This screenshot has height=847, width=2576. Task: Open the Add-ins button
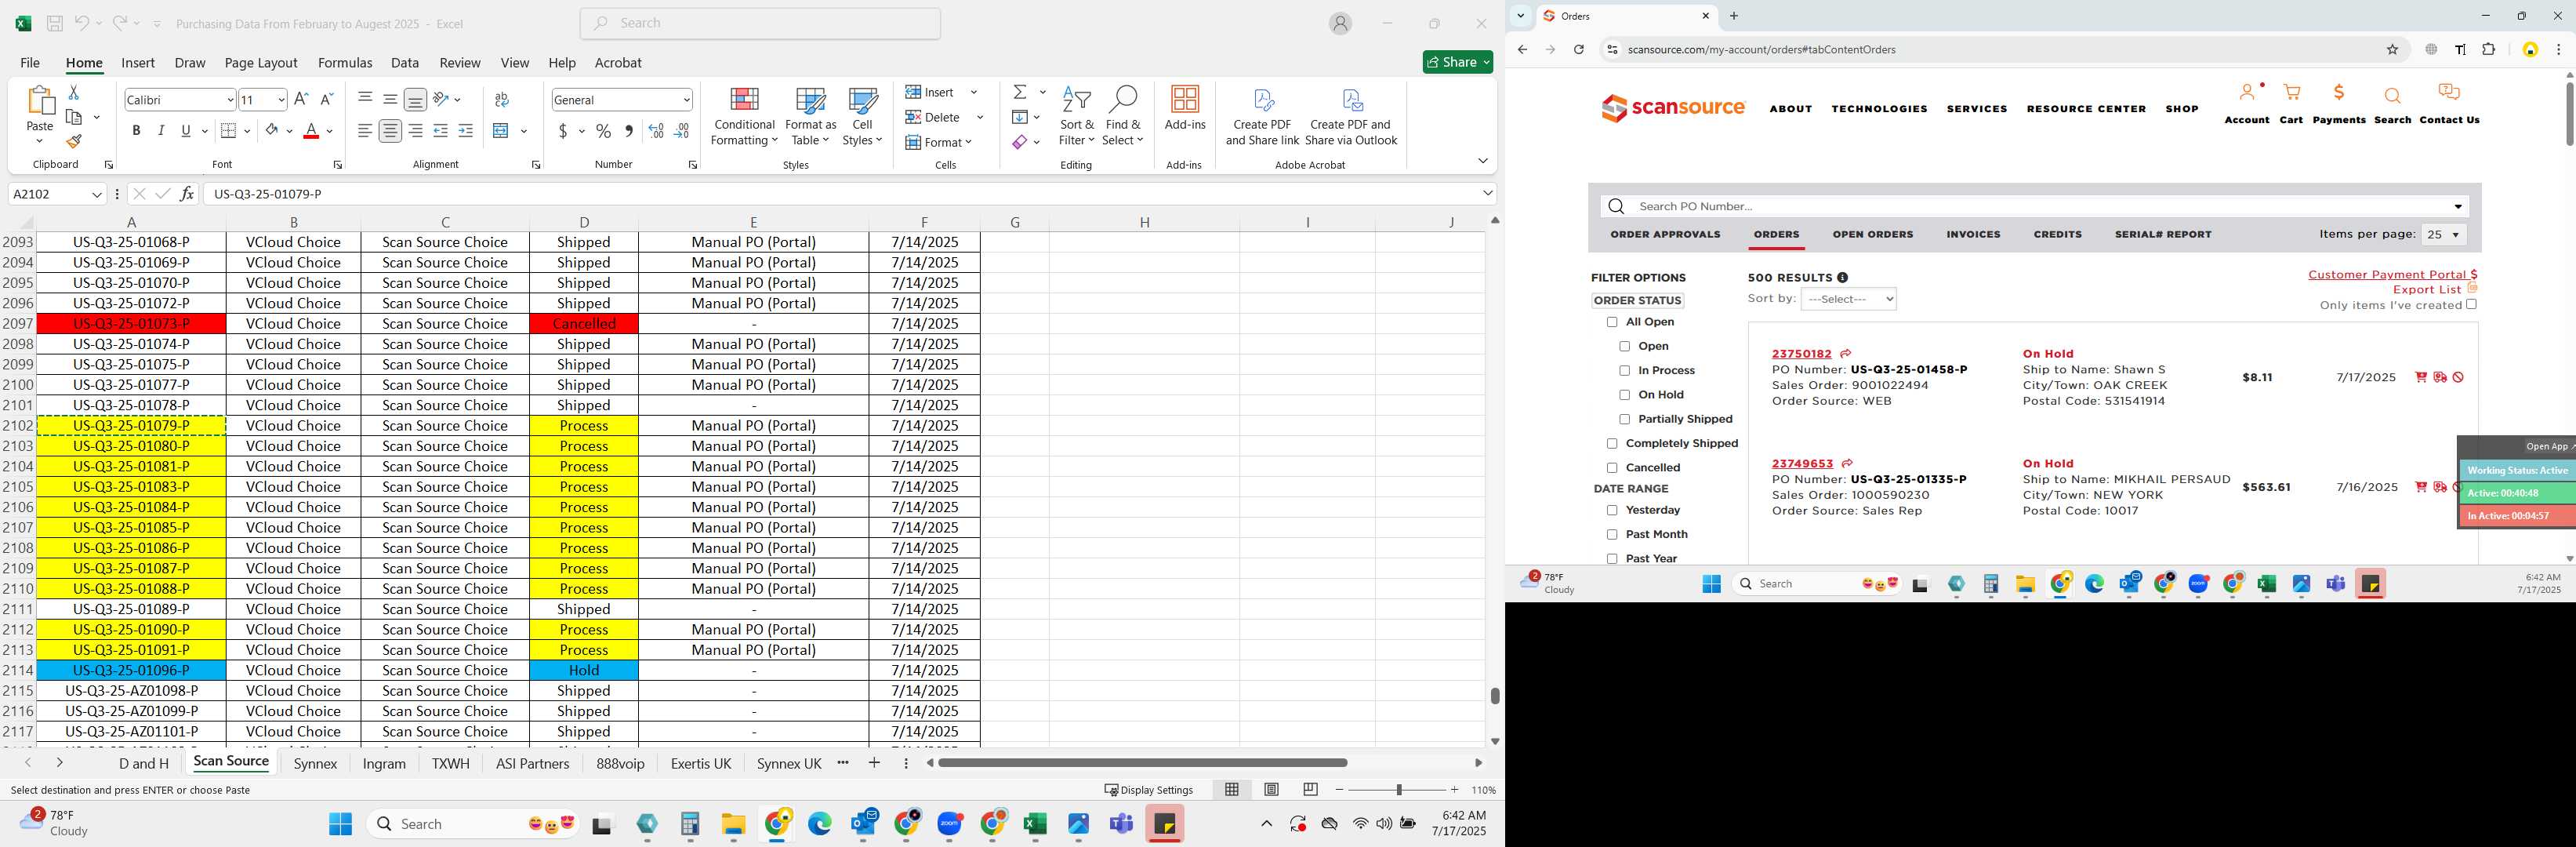(1185, 109)
